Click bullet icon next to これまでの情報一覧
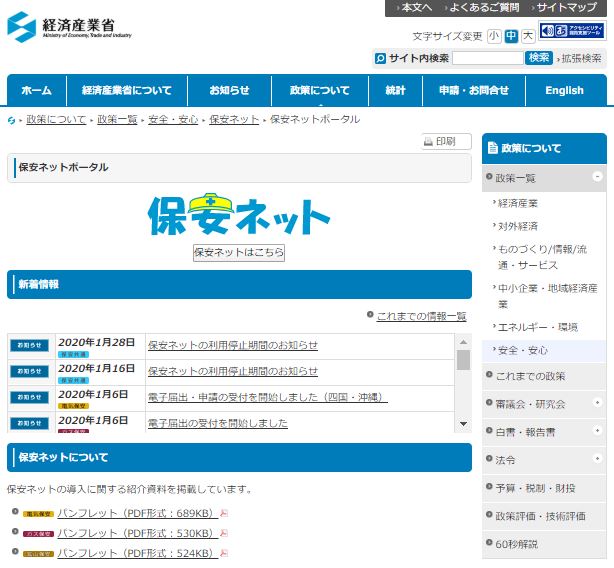The width and height of the screenshot is (614, 568). click(x=370, y=314)
